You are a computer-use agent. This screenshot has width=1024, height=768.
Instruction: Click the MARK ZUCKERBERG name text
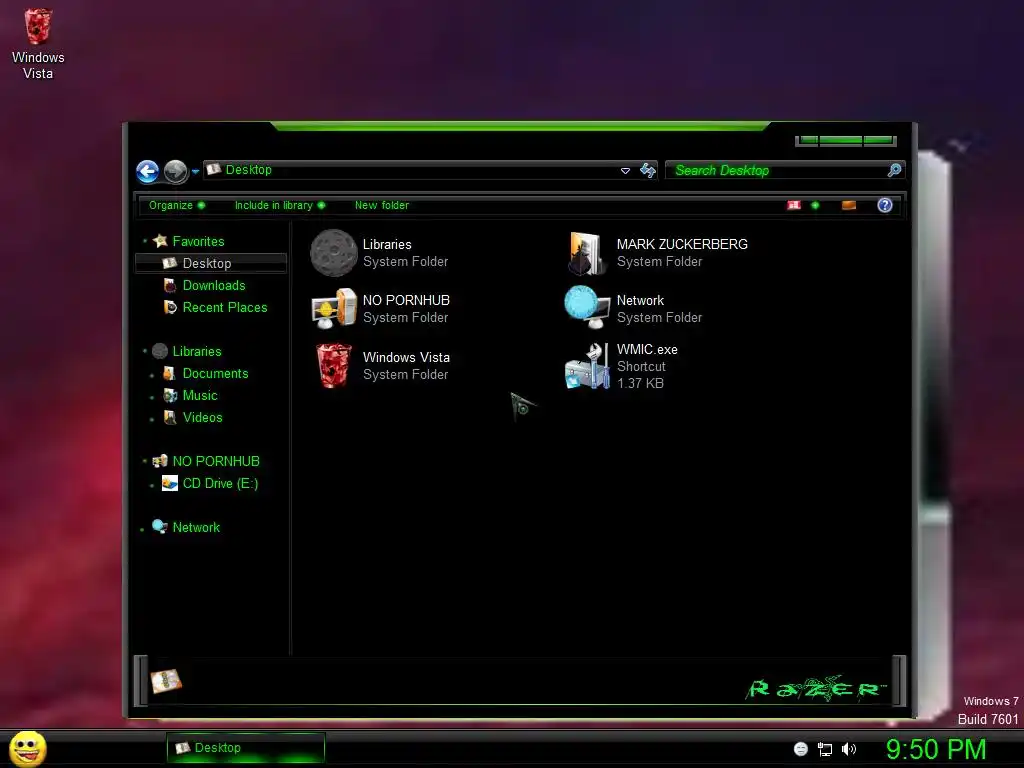point(682,244)
